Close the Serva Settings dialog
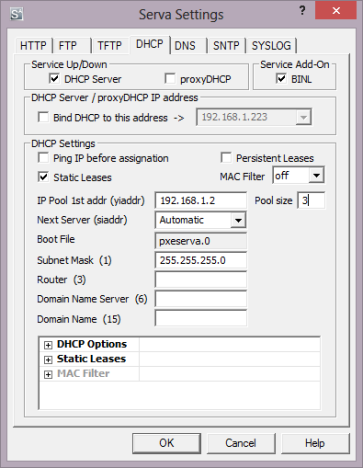 [x=336, y=11]
